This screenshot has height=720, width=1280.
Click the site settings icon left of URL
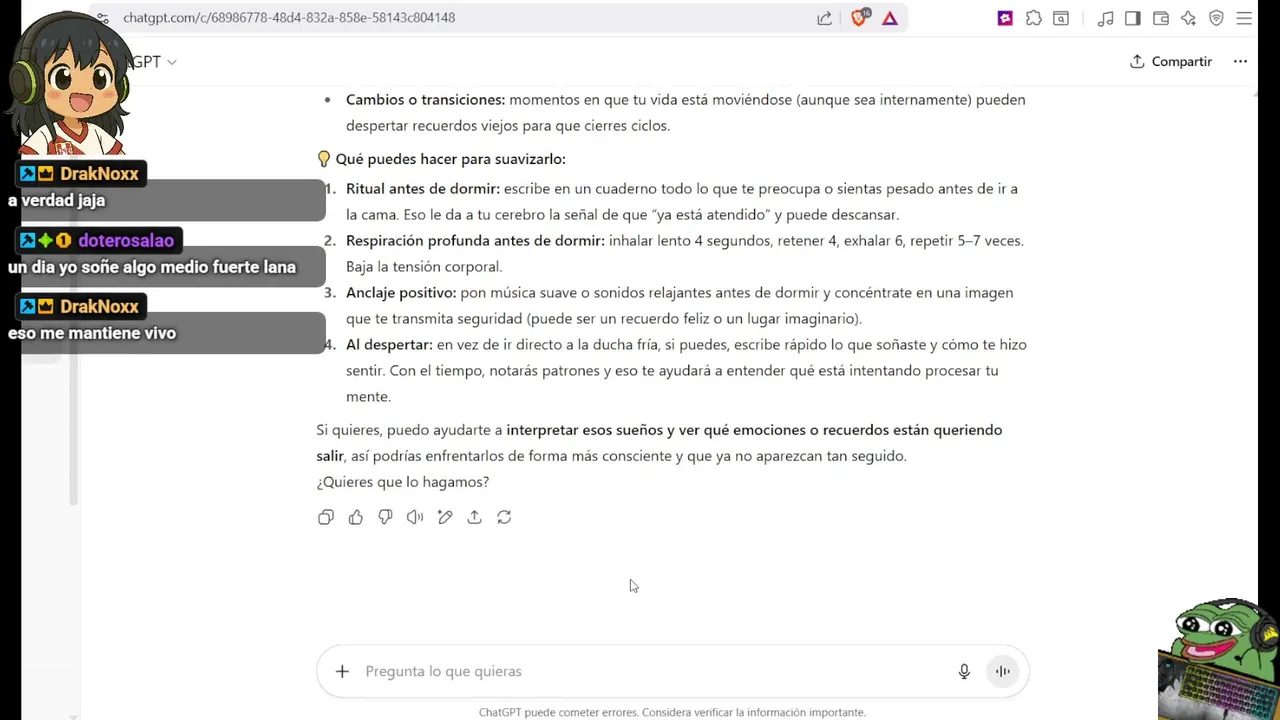(102, 18)
